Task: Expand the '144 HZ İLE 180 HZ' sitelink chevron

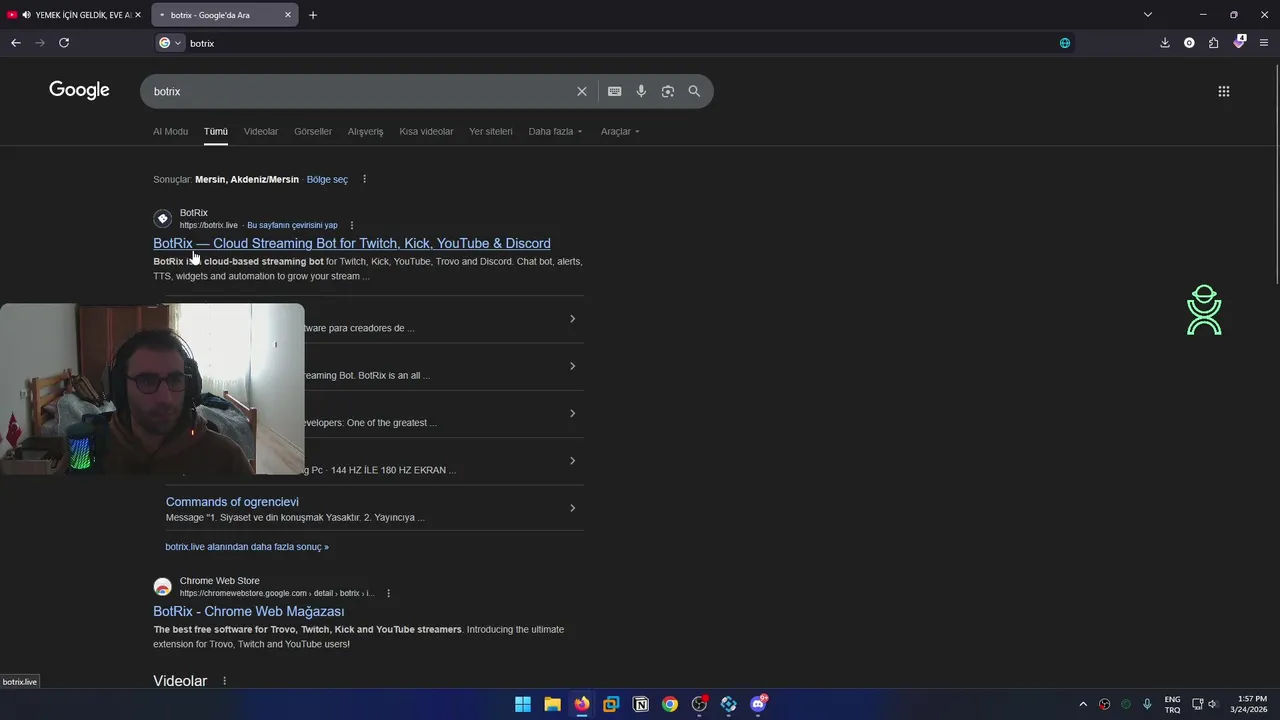Action: tap(572, 461)
